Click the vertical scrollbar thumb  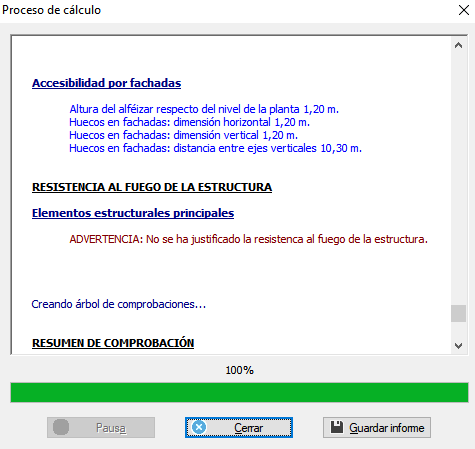458,313
